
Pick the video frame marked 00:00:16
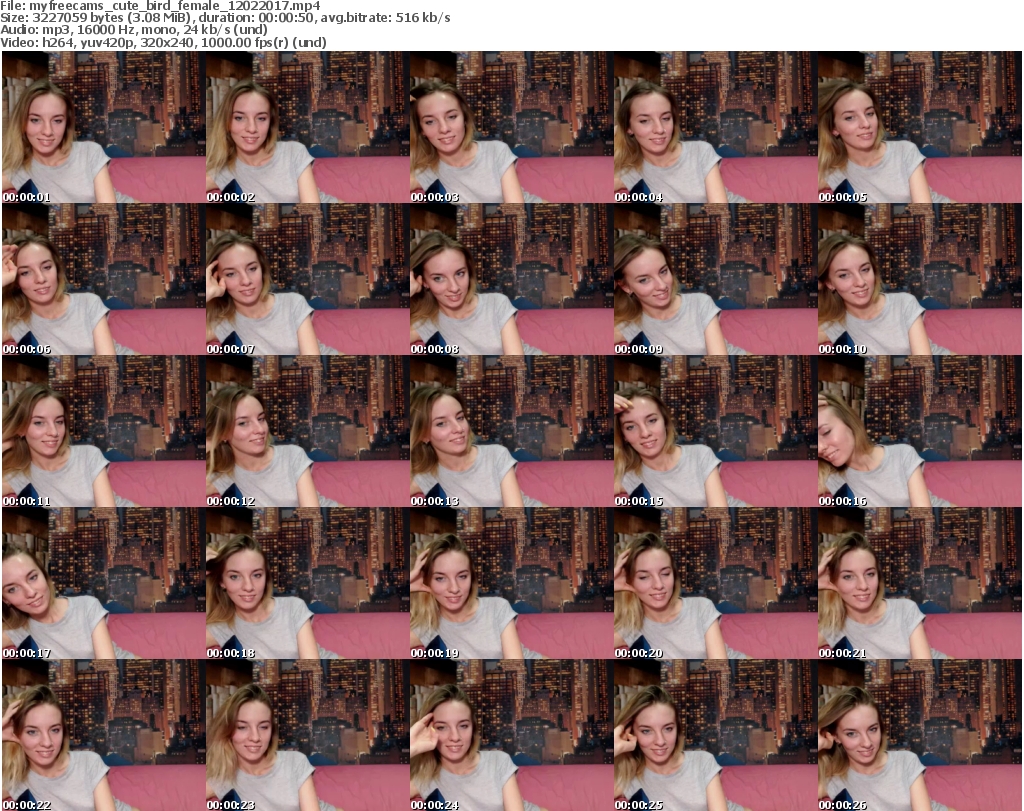pos(920,432)
